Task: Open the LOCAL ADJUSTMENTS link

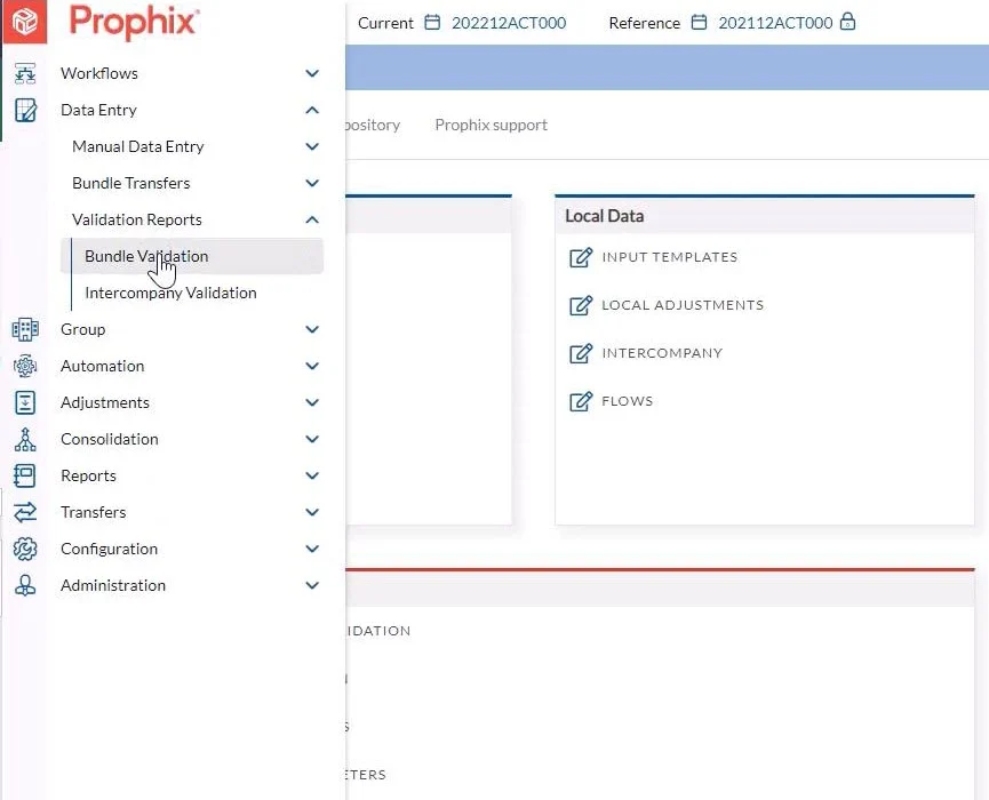Action: [x=682, y=305]
